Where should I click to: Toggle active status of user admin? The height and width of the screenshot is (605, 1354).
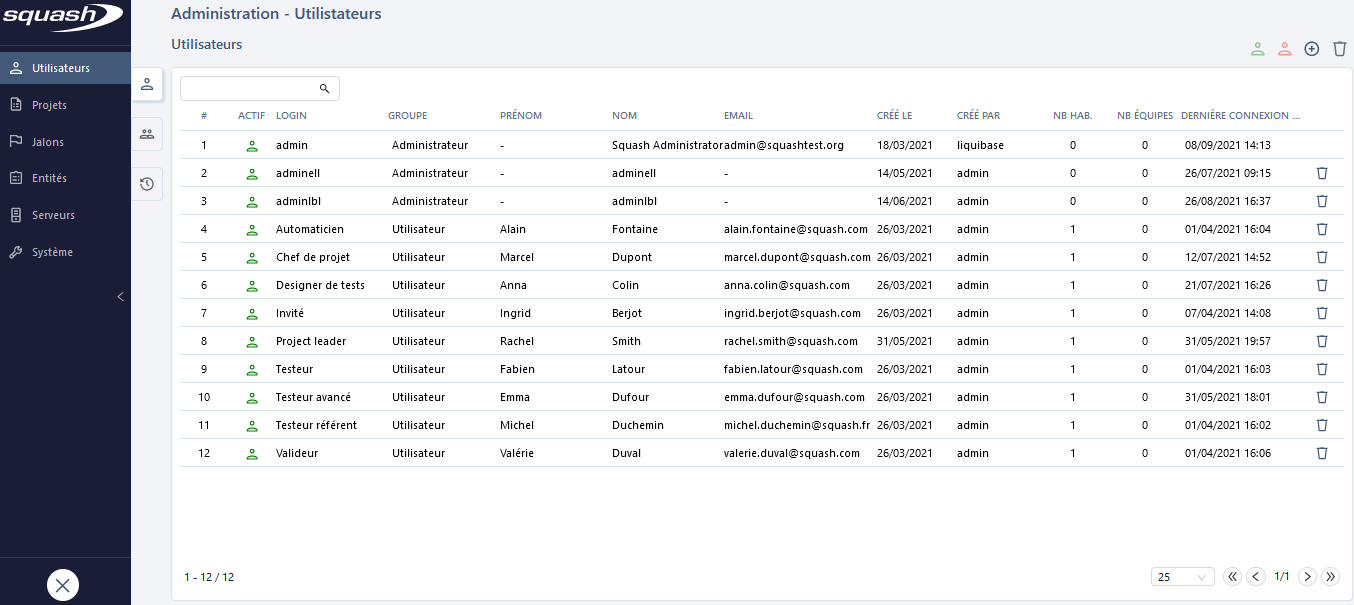point(252,145)
